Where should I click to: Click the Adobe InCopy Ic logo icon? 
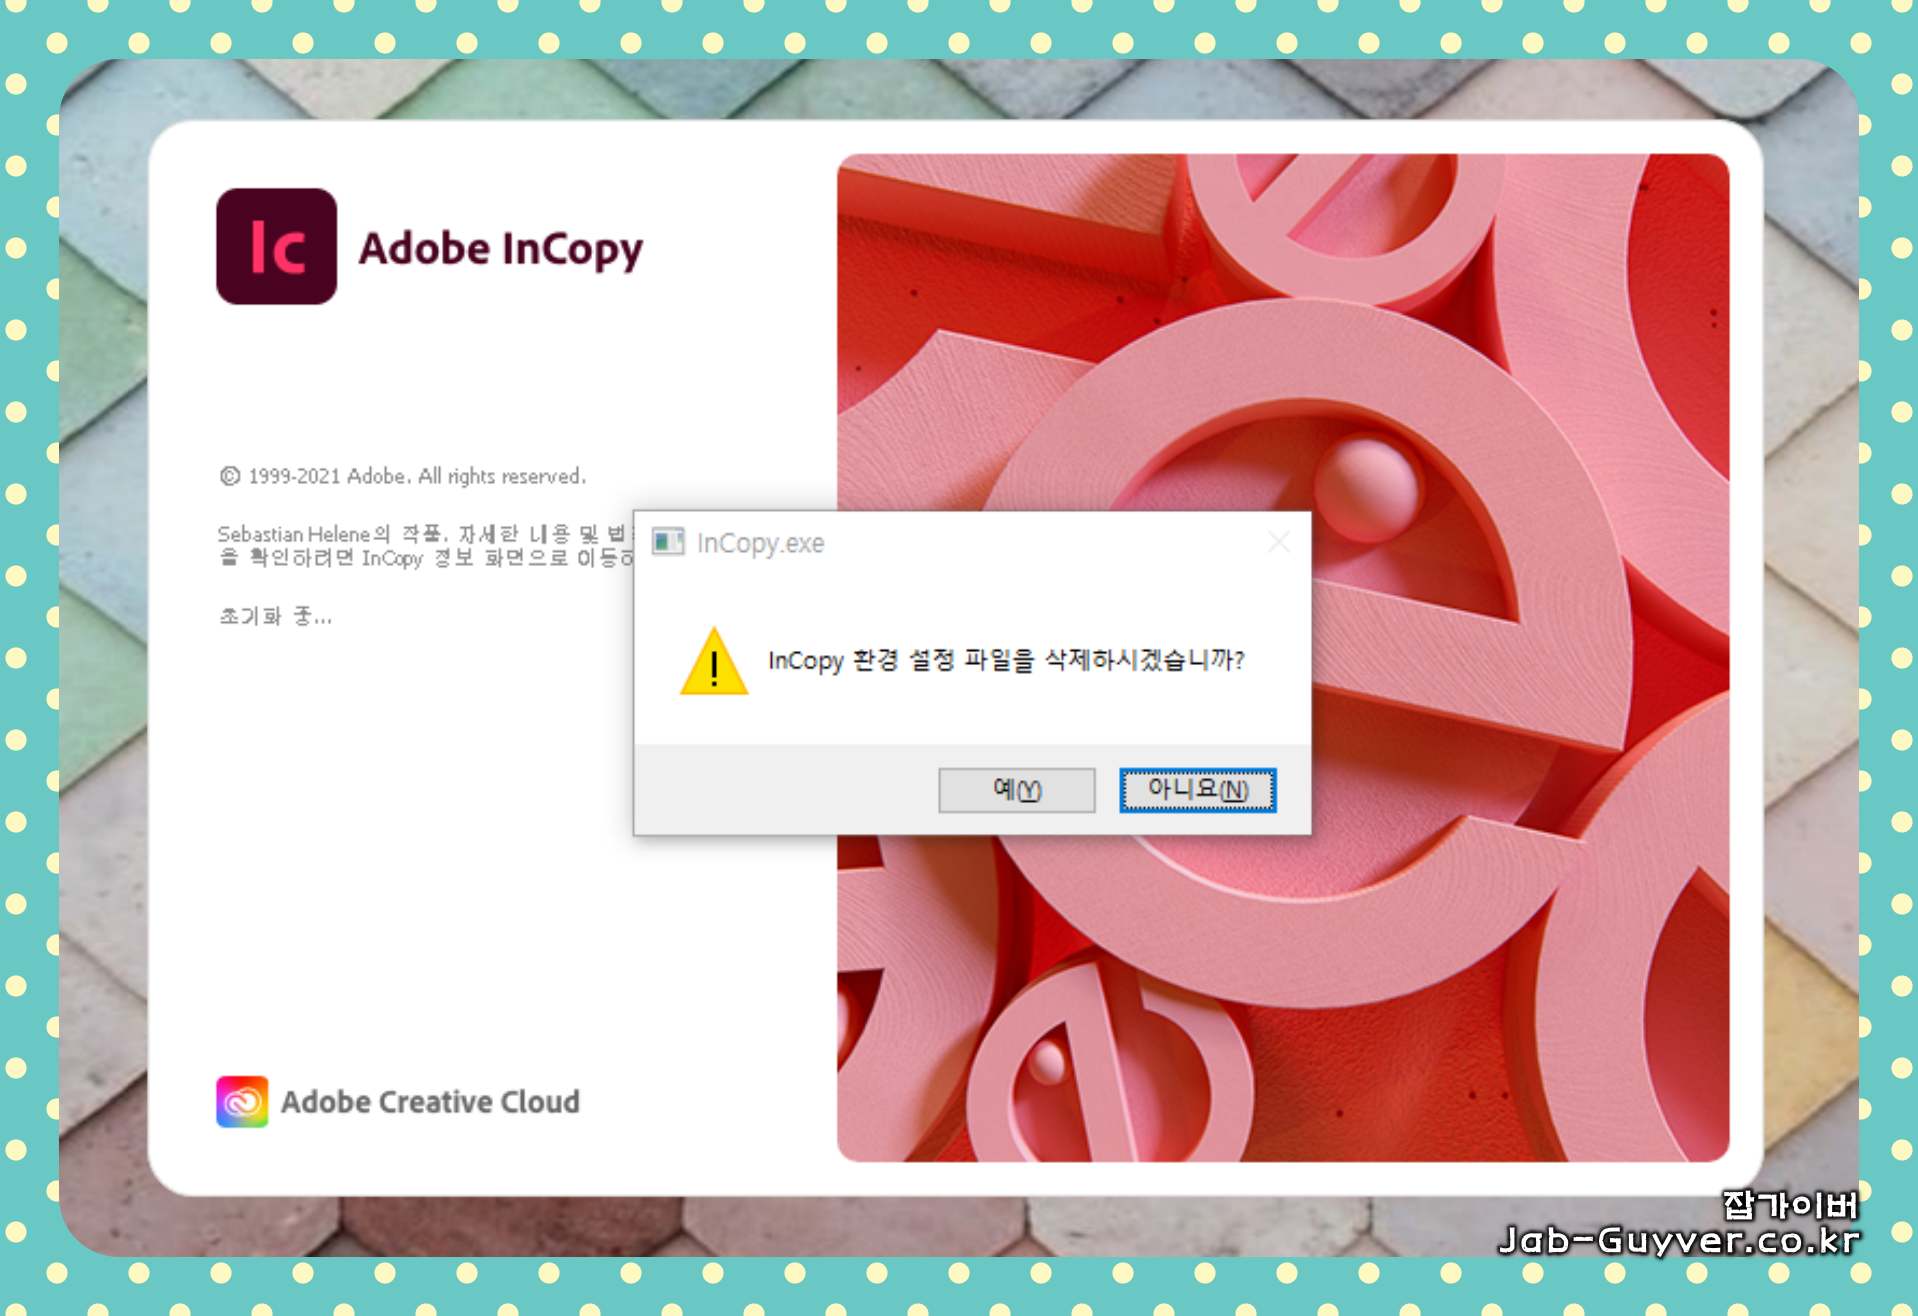coord(276,246)
